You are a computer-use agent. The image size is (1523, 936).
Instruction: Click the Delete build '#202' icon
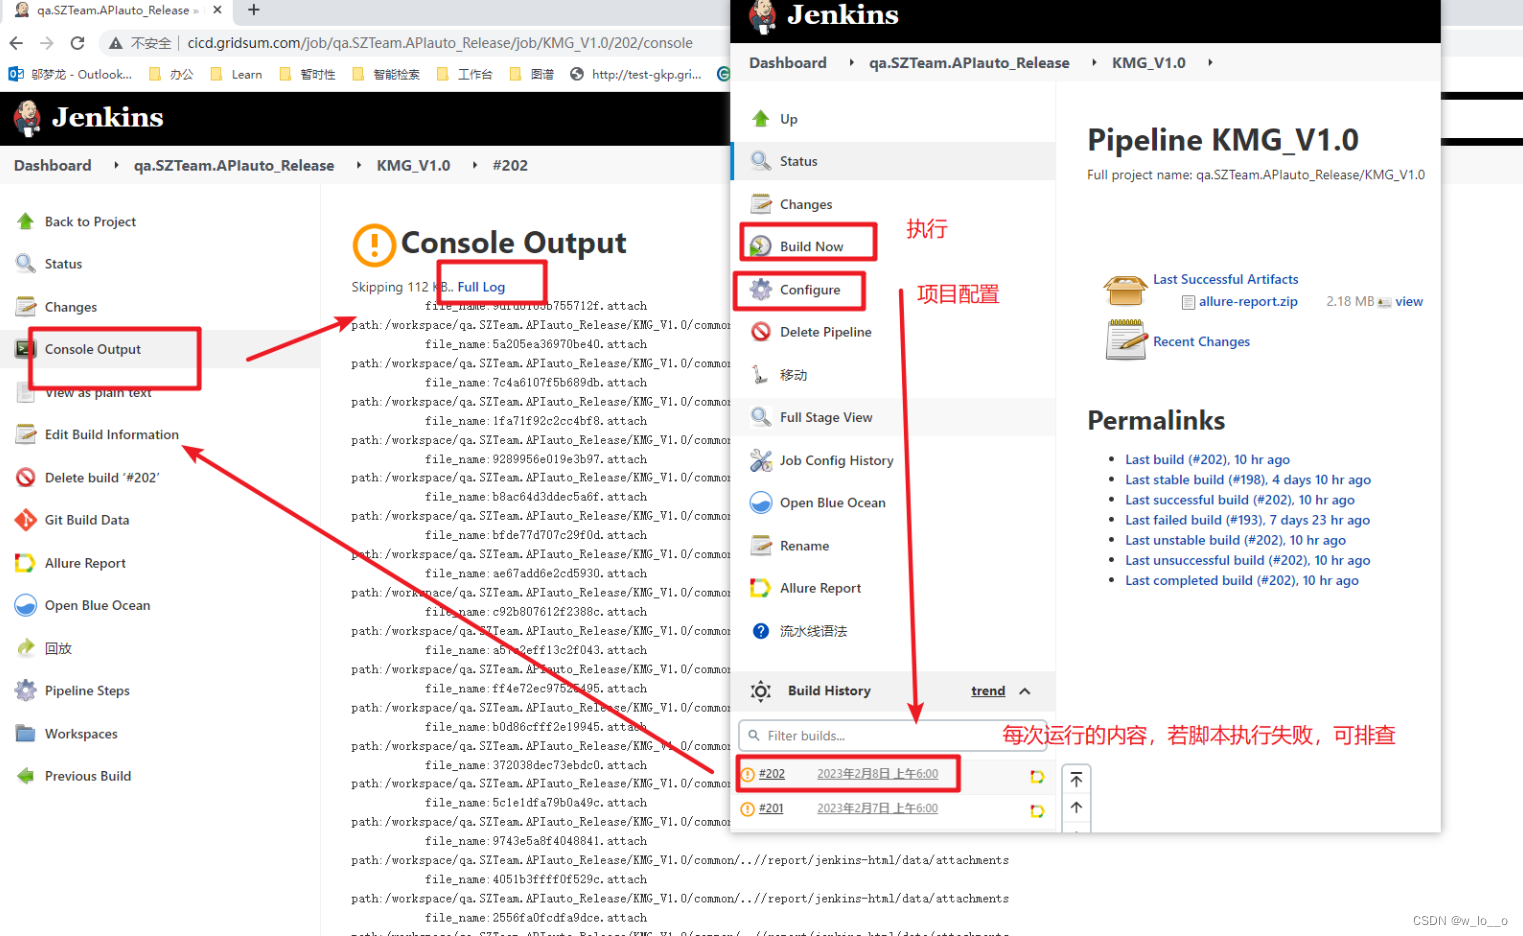25,477
